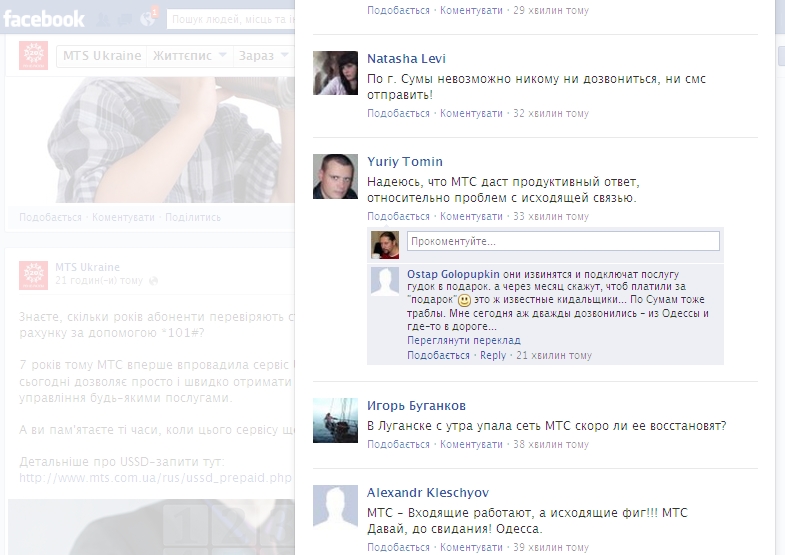The height and width of the screenshot is (555, 785).
Task: Select text 'В Луганске с утра упала сеть'
Action: 454,426
